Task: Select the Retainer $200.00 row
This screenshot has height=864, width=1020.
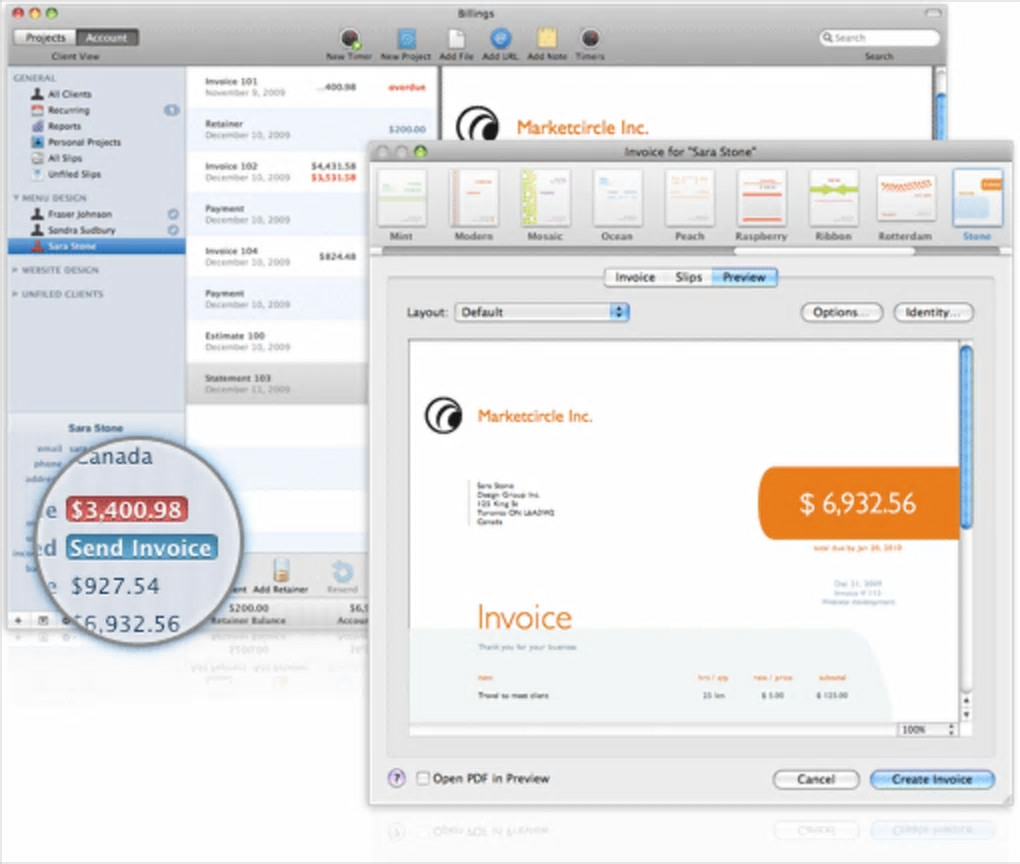Action: point(313,129)
